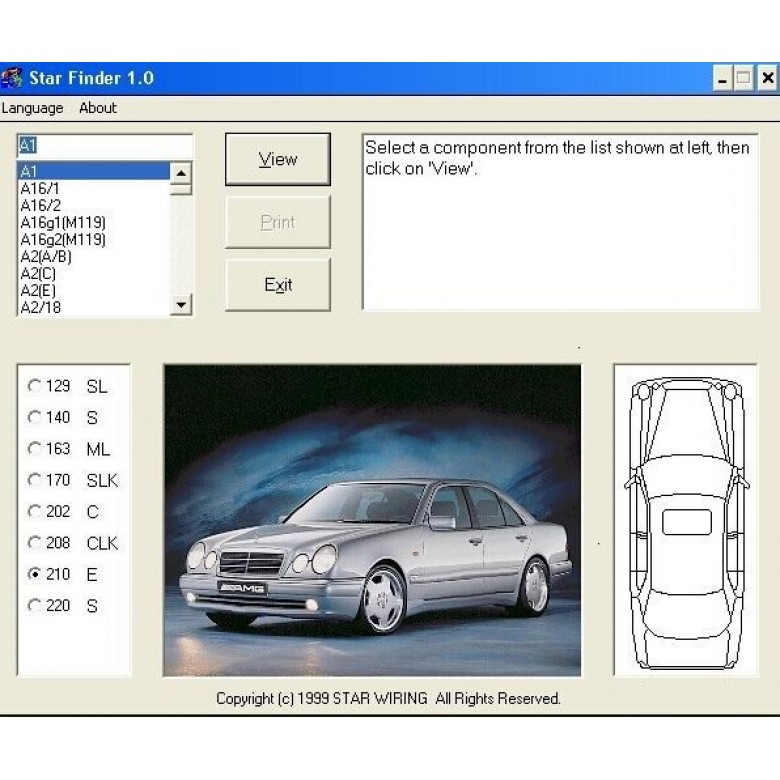Click the grayed-out Print button

[278, 222]
